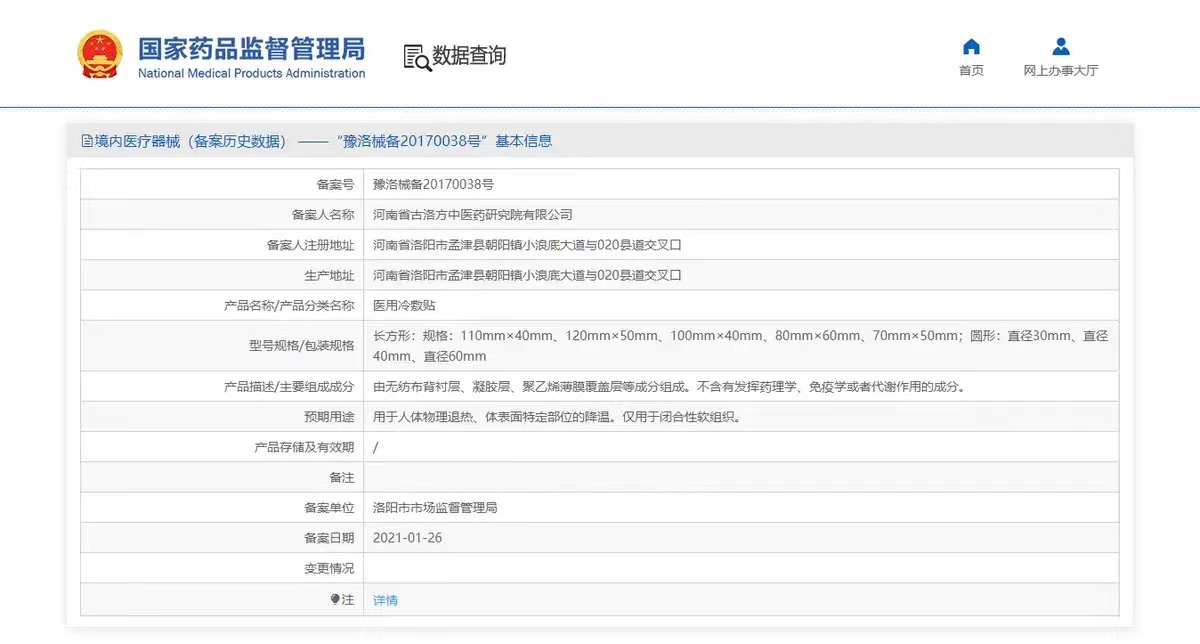This screenshot has width=1200, height=644.
Task: Select 洛阳市市场监督管理局 text
Action: tap(435, 508)
